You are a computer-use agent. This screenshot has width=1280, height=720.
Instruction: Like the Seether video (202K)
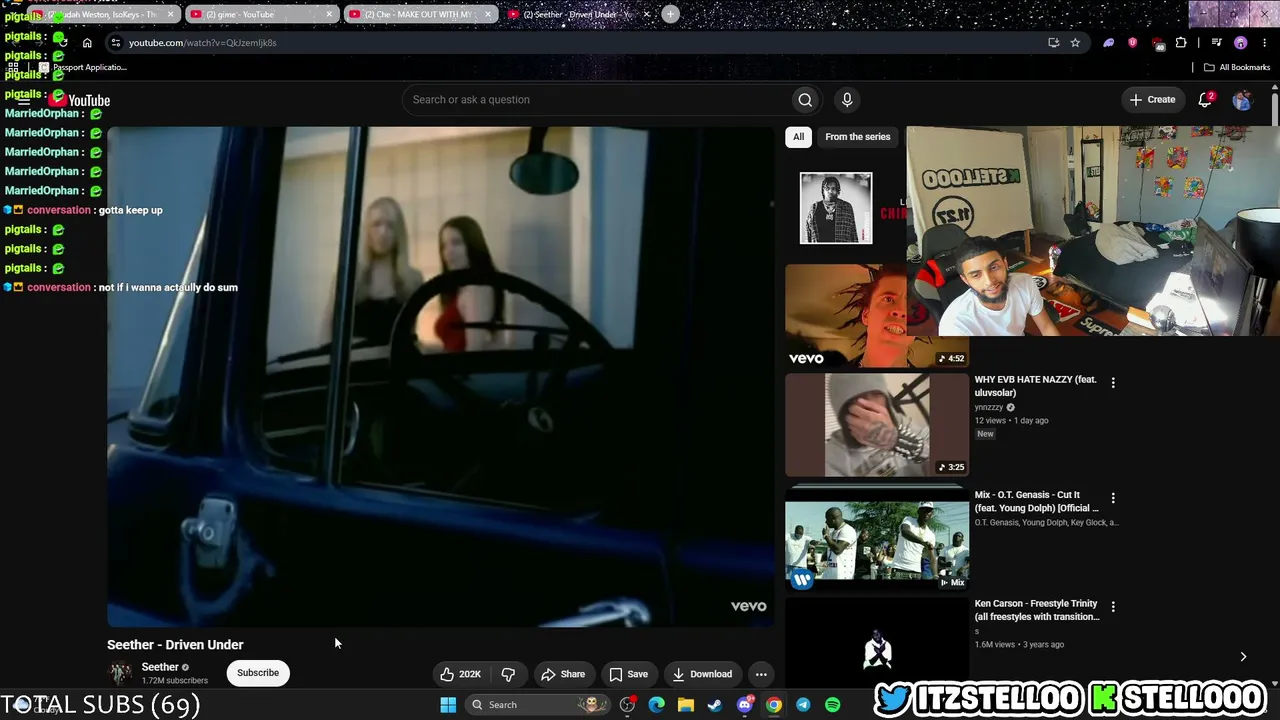click(x=461, y=674)
